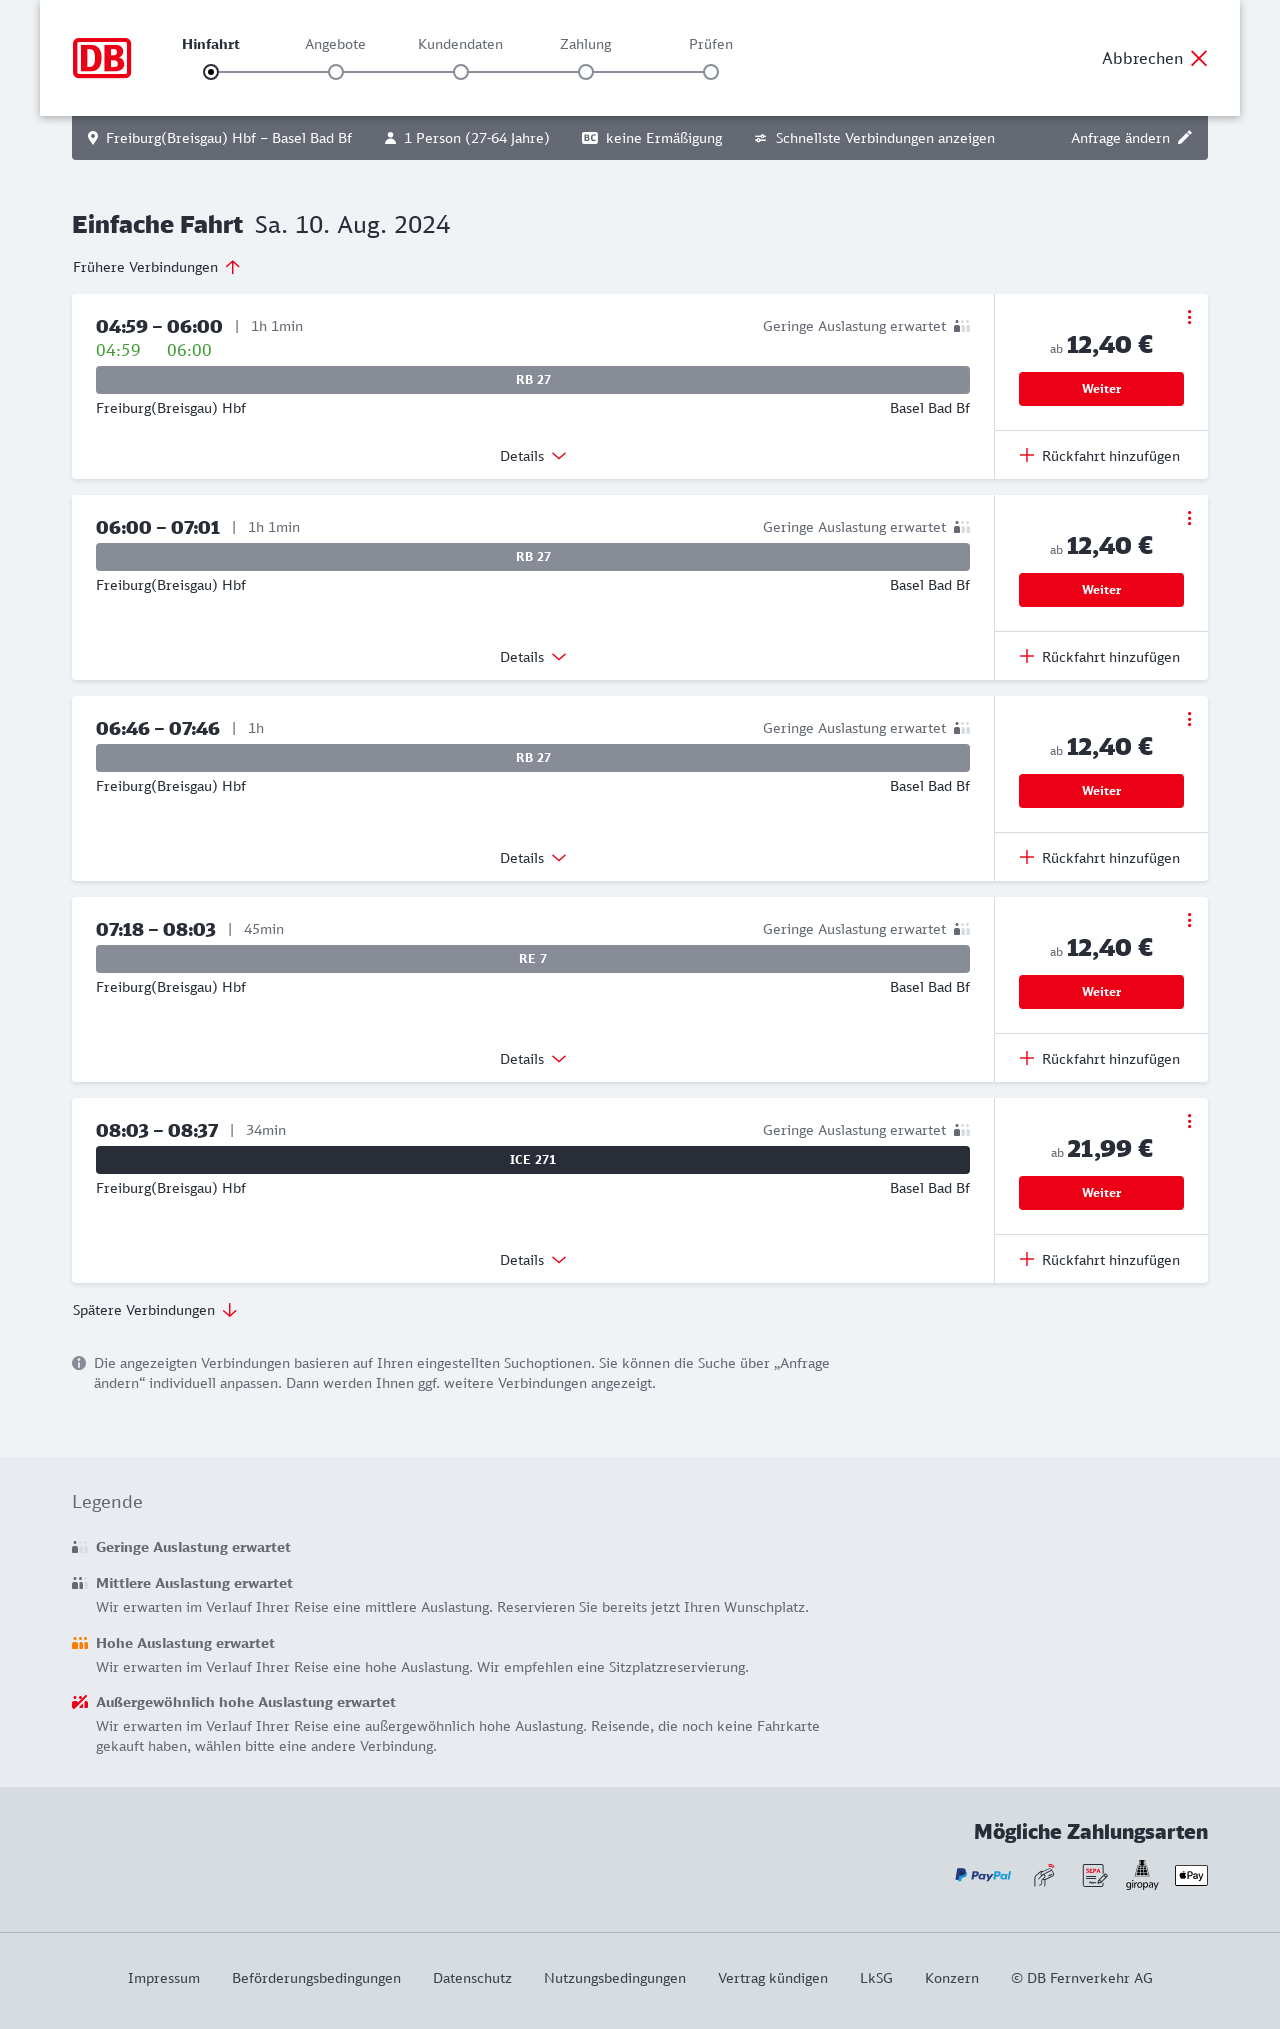Expand Details for the RE 7 connection
This screenshot has width=1280, height=2029.
[533, 1059]
